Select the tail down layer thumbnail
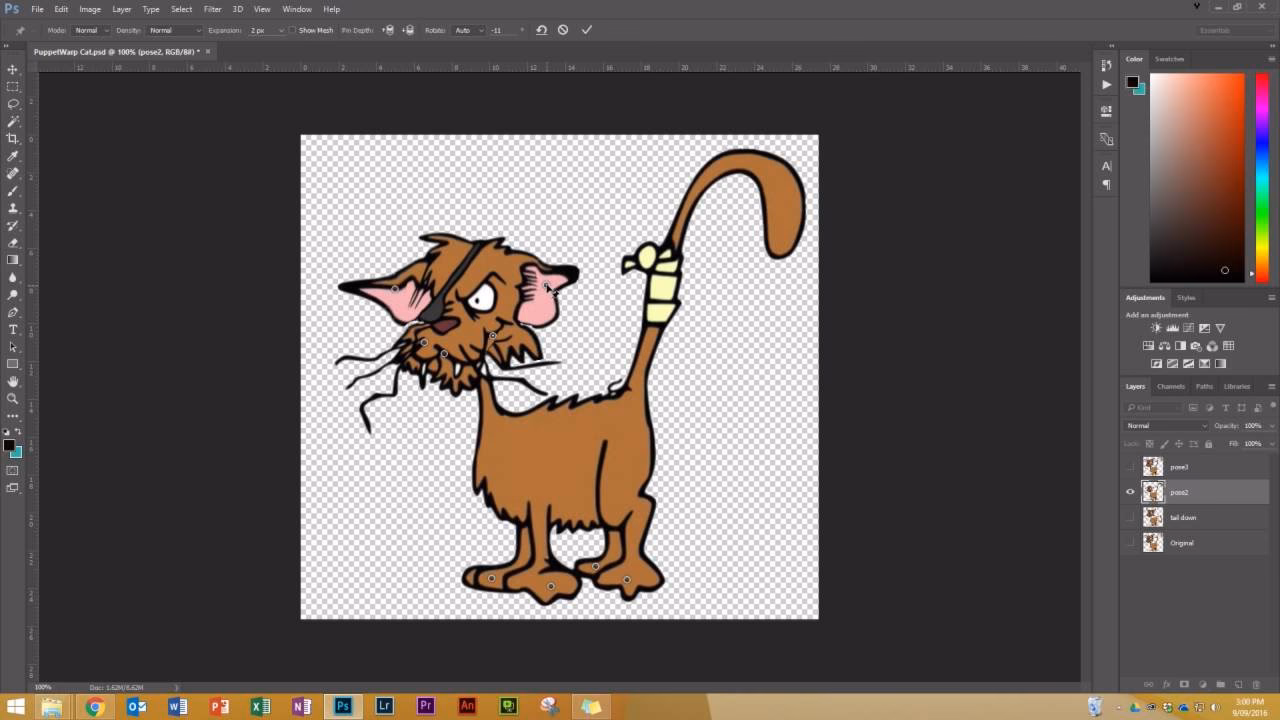 pyautogui.click(x=1153, y=517)
